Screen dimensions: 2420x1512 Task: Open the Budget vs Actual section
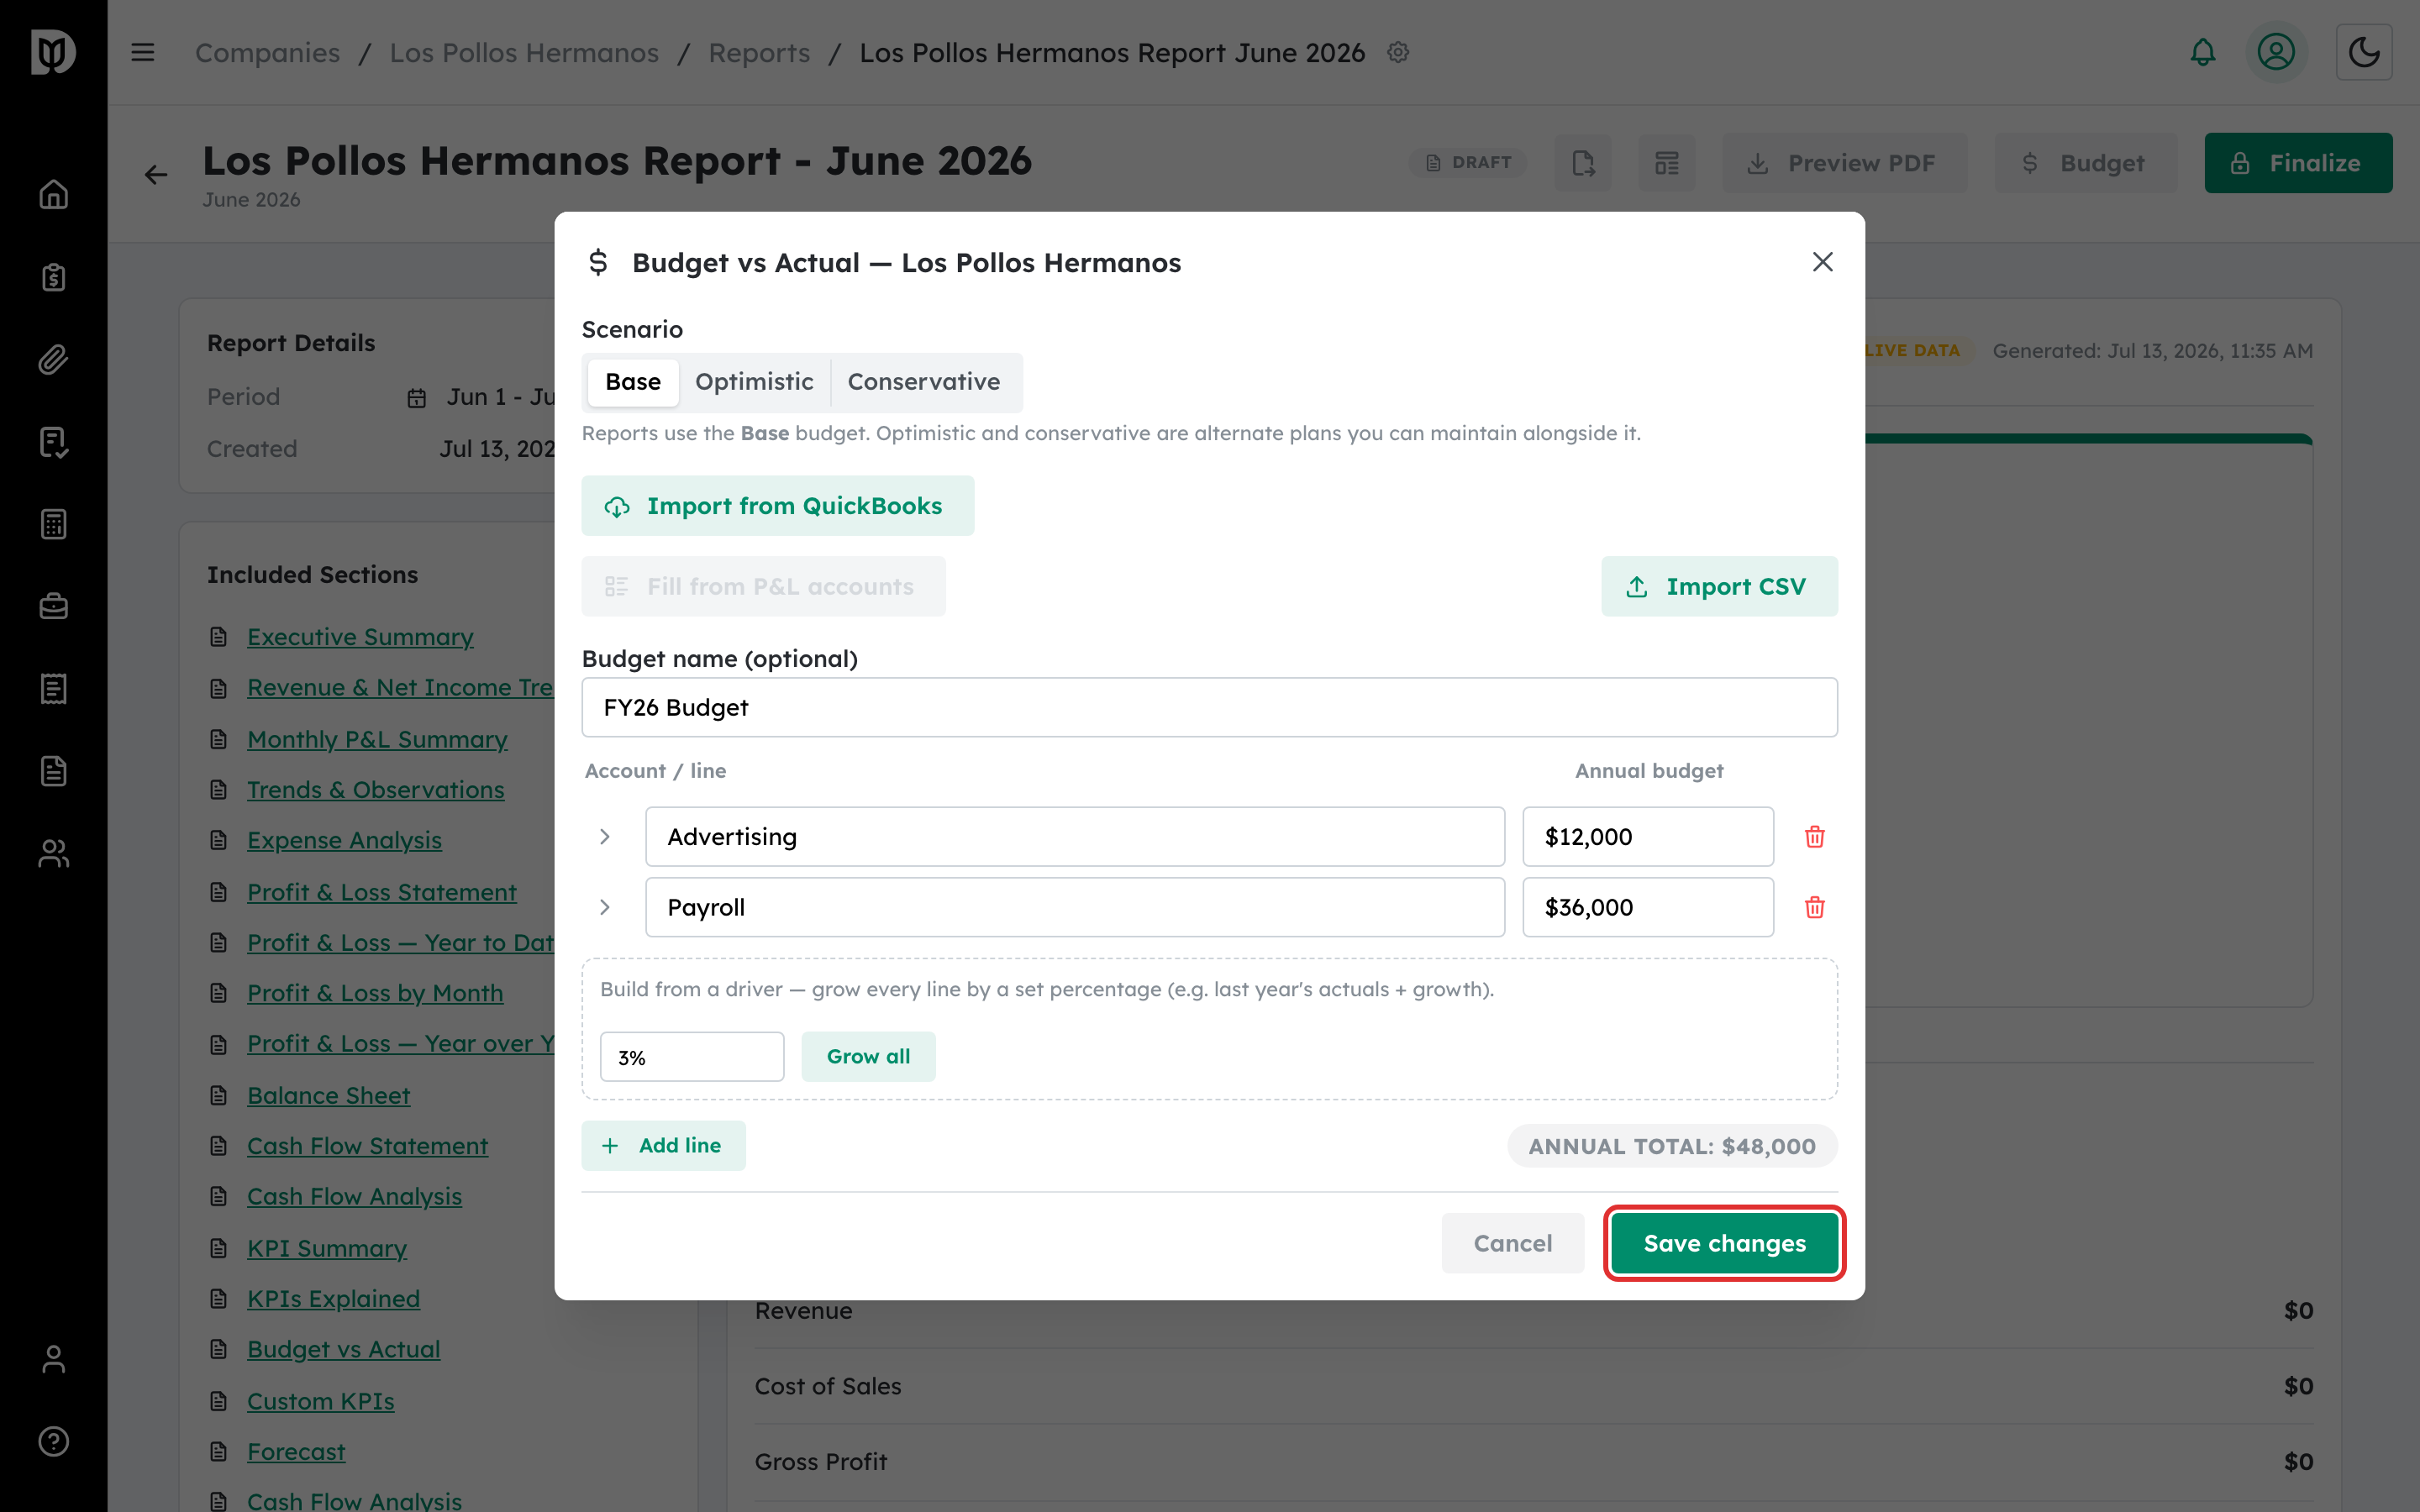(x=343, y=1350)
